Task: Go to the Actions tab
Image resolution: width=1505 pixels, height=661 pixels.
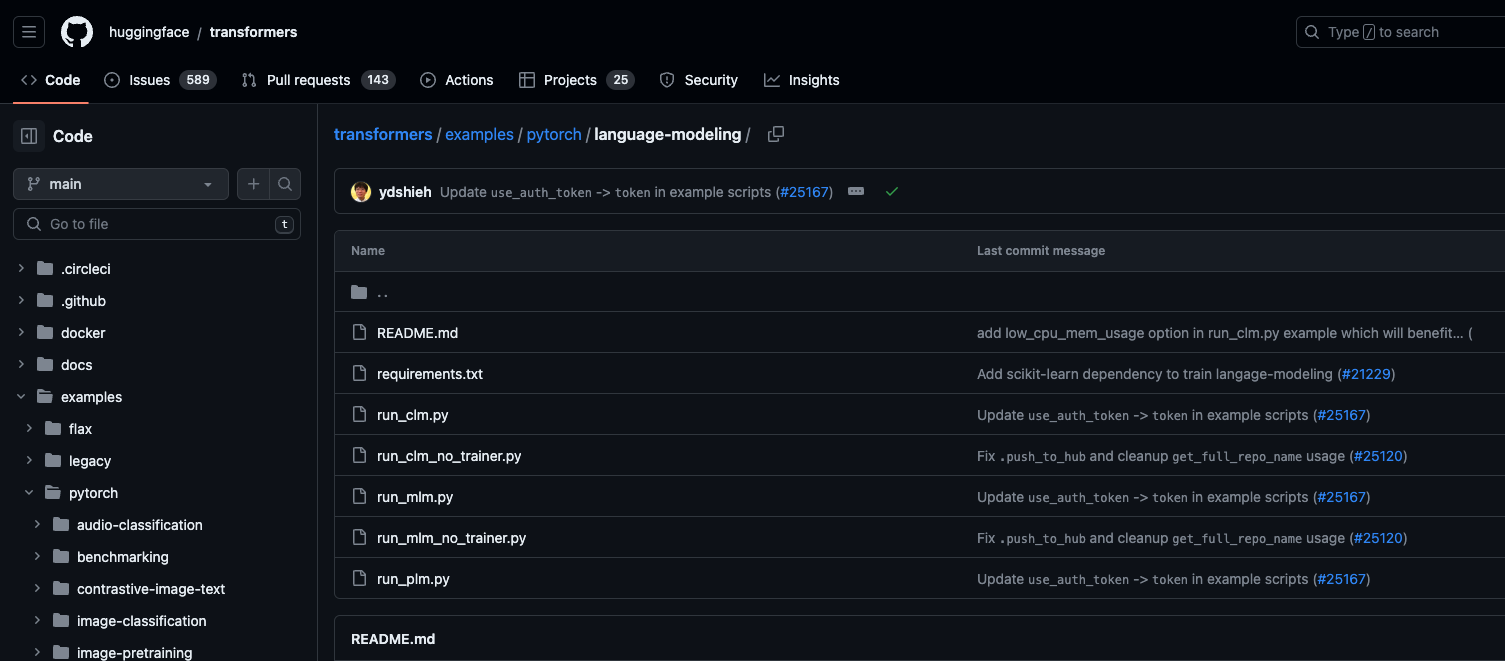Action: (x=457, y=80)
